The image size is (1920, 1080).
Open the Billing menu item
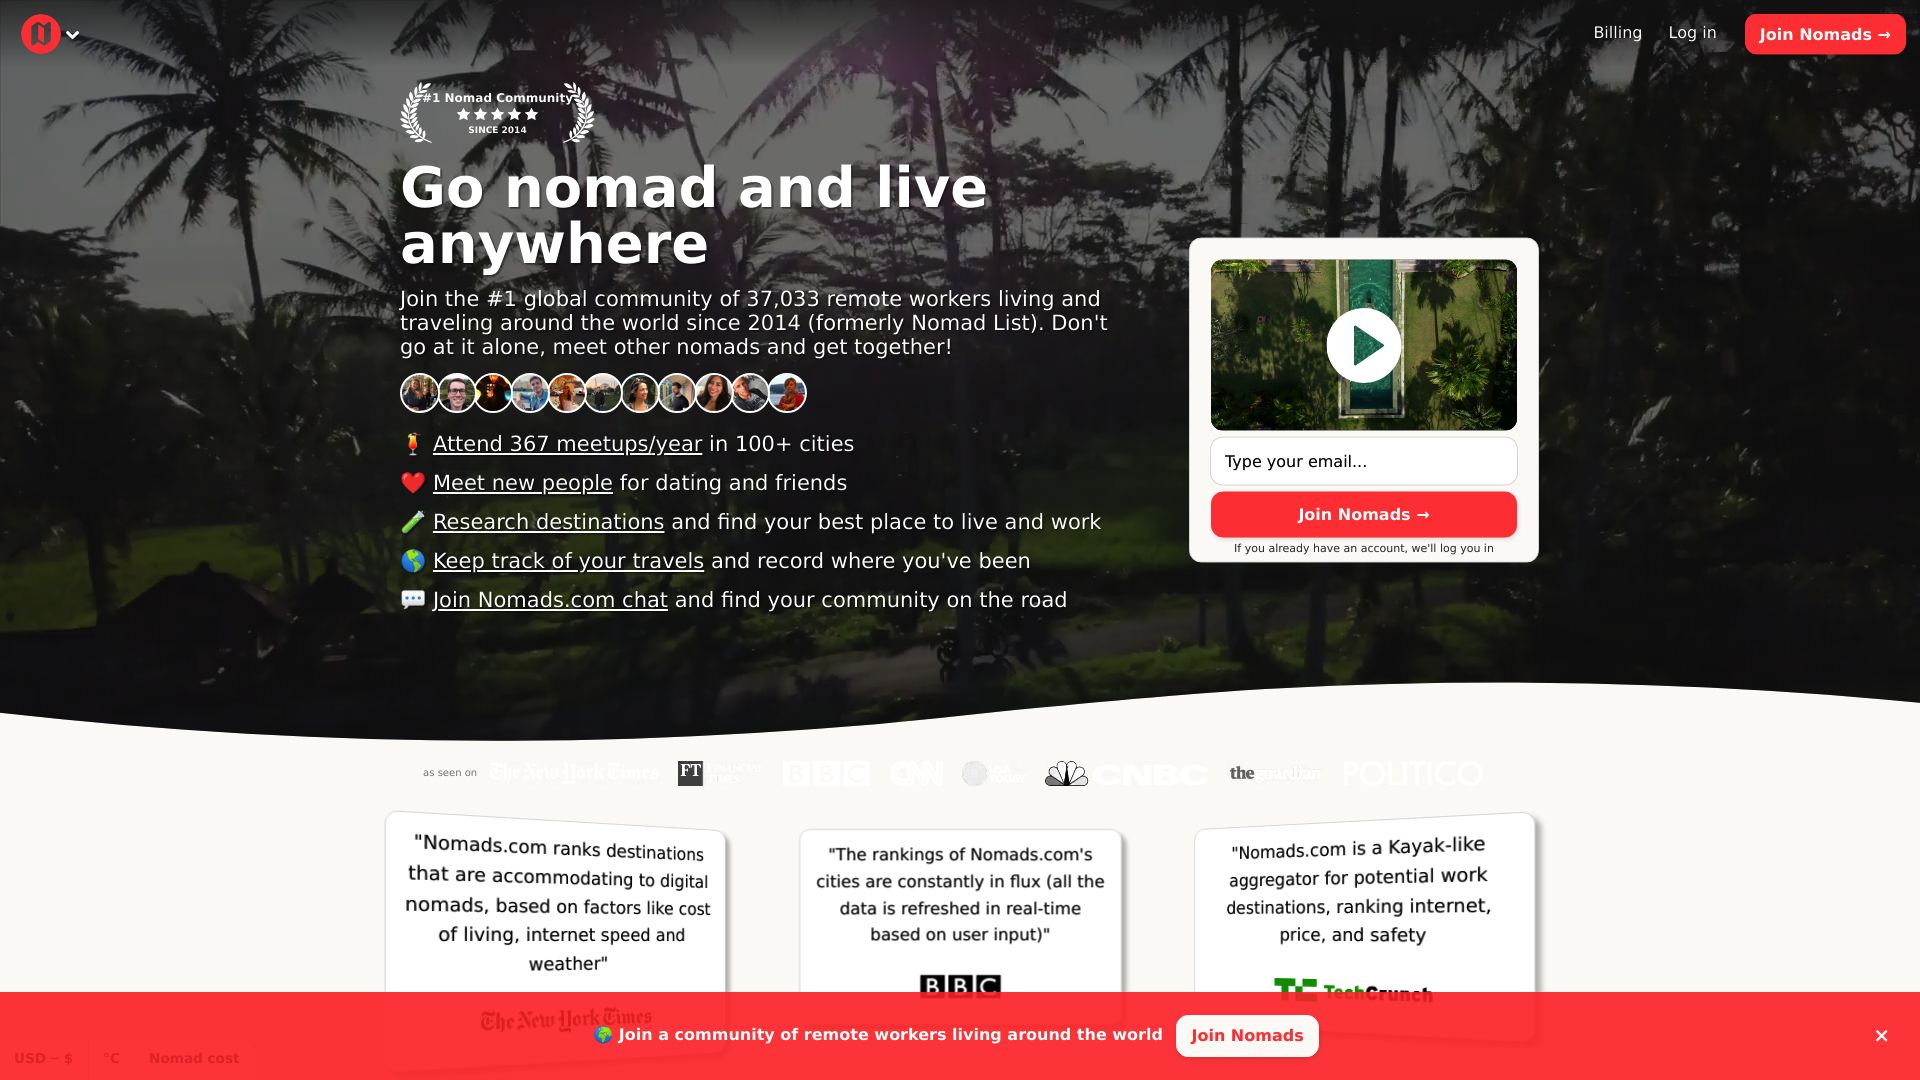click(1618, 32)
